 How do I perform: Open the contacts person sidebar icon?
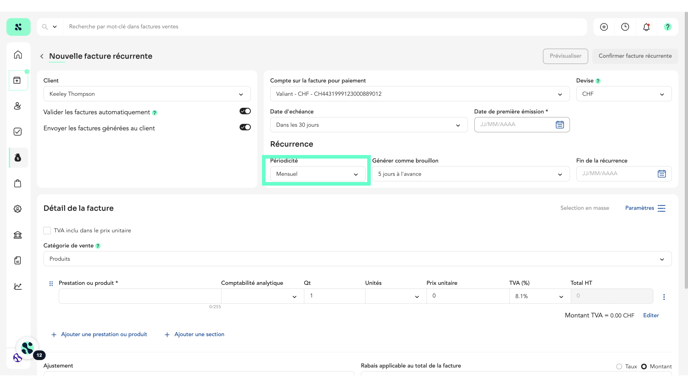click(x=18, y=106)
